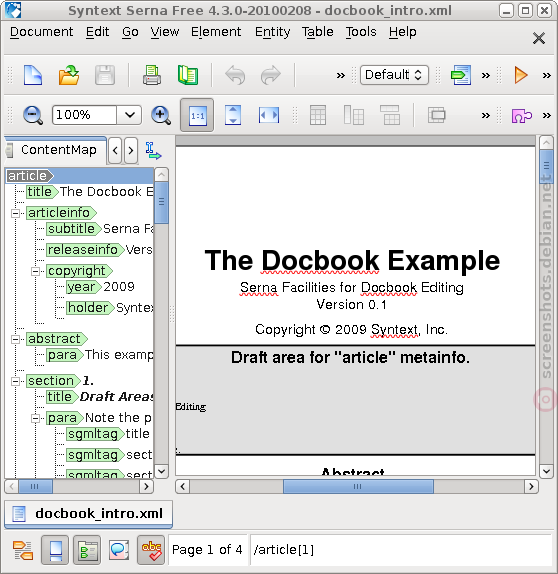Click the purple puzzle piece plugin icon

click(521, 116)
